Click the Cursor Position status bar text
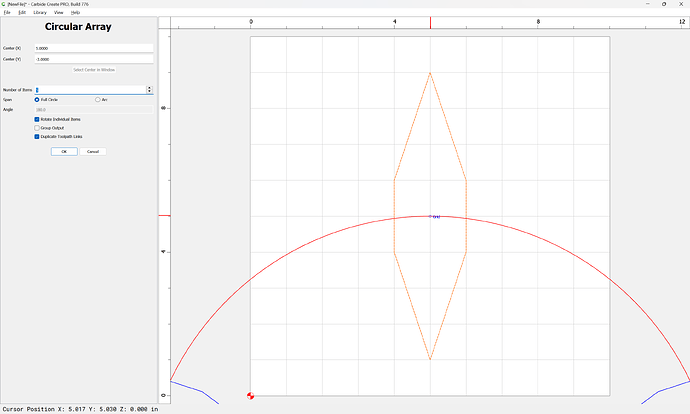This screenshot has width=690, height=414. point(80,409)
